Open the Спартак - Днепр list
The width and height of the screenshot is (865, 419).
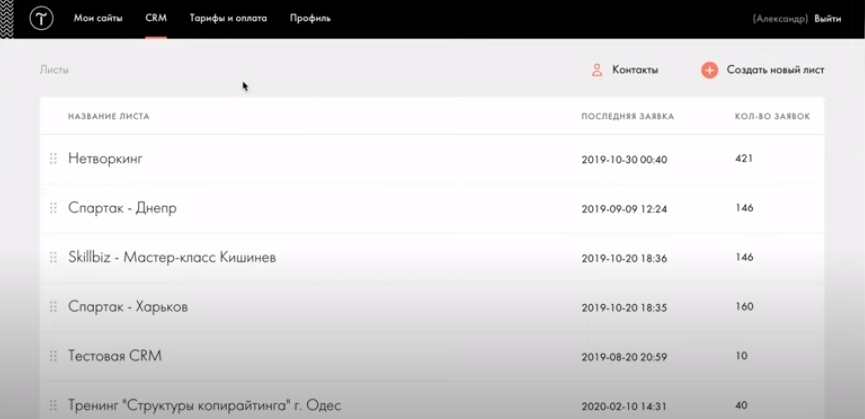tap(122, 208)
